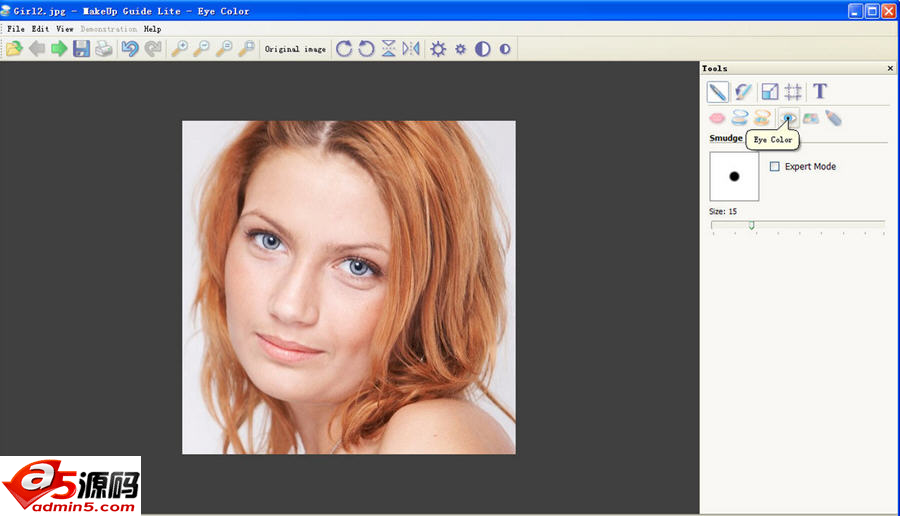This screenshot has width=900, height=516.
Task: Flip the image vertically
Action: 389,49
